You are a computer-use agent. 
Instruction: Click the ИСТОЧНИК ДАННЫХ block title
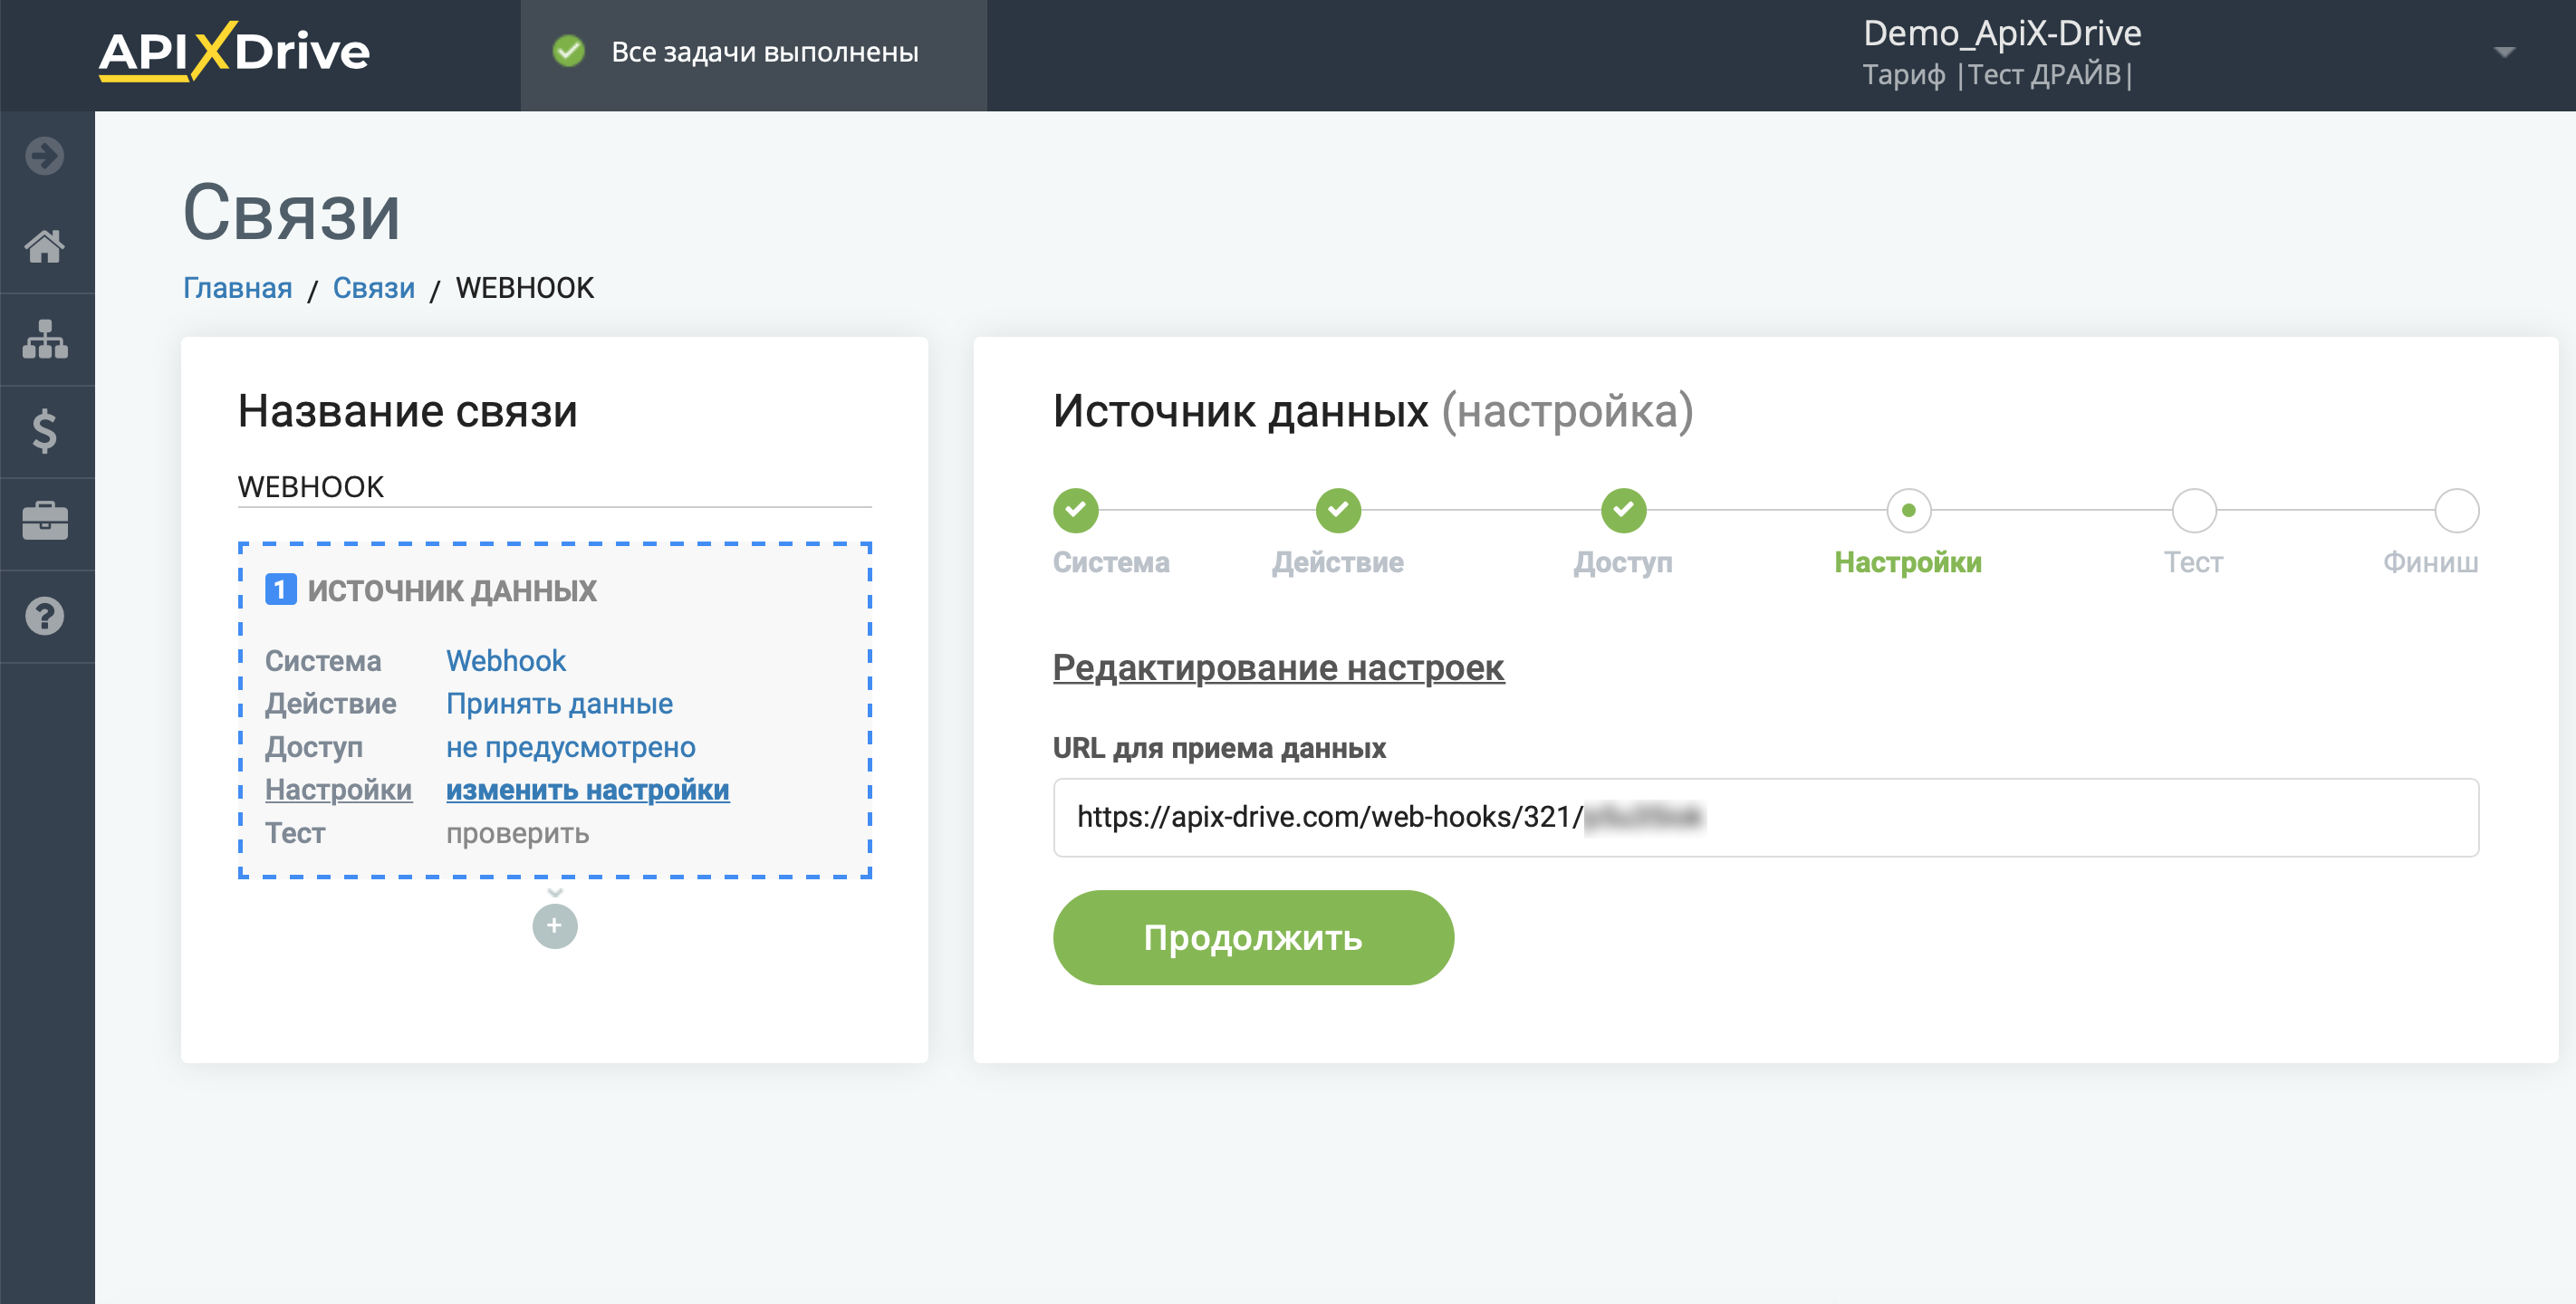pos(452,590)
